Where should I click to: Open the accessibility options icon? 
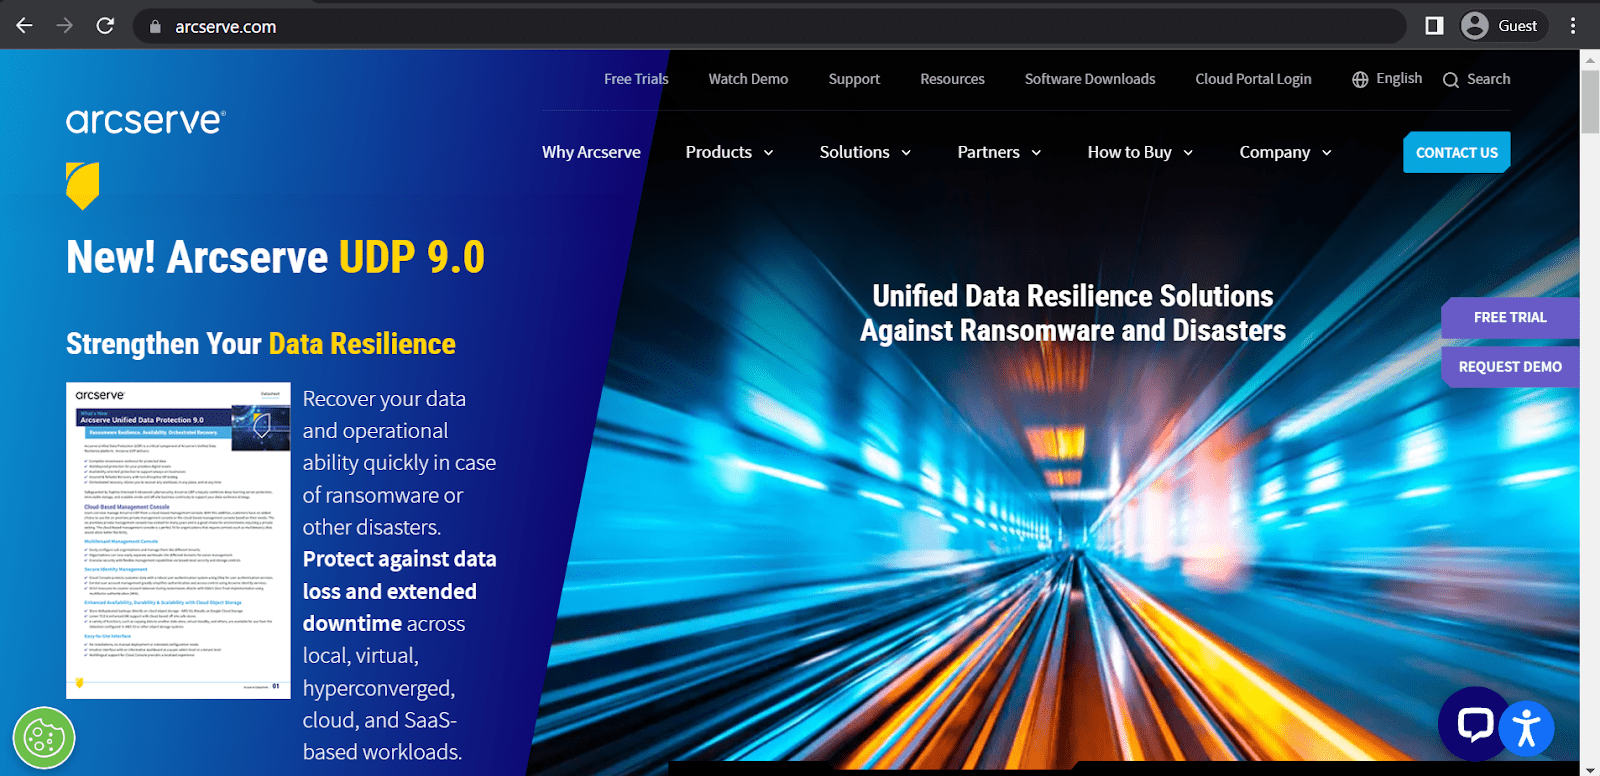(1526, 727)
